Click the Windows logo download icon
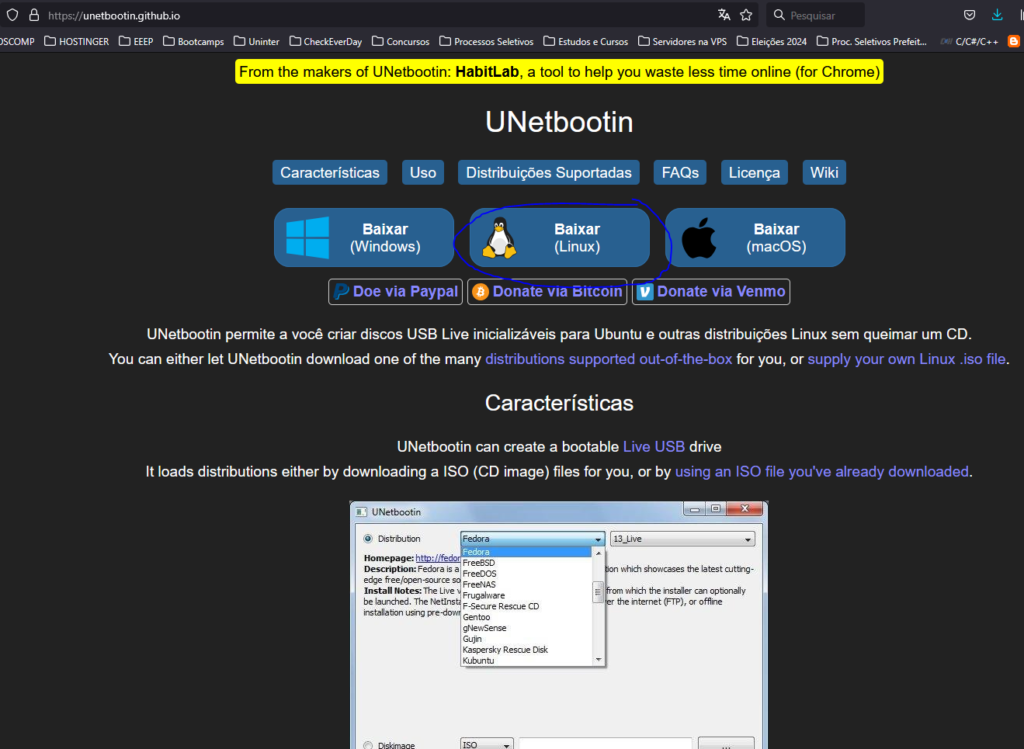The height and width of the screenshot is (749, 1024). (307, 238)
